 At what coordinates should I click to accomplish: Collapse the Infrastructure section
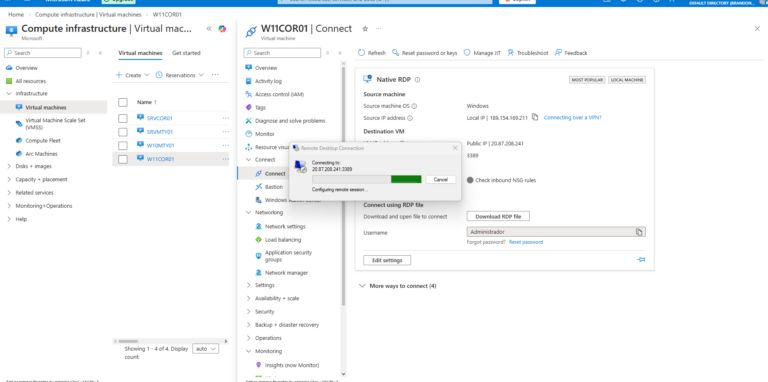point(9,94)
